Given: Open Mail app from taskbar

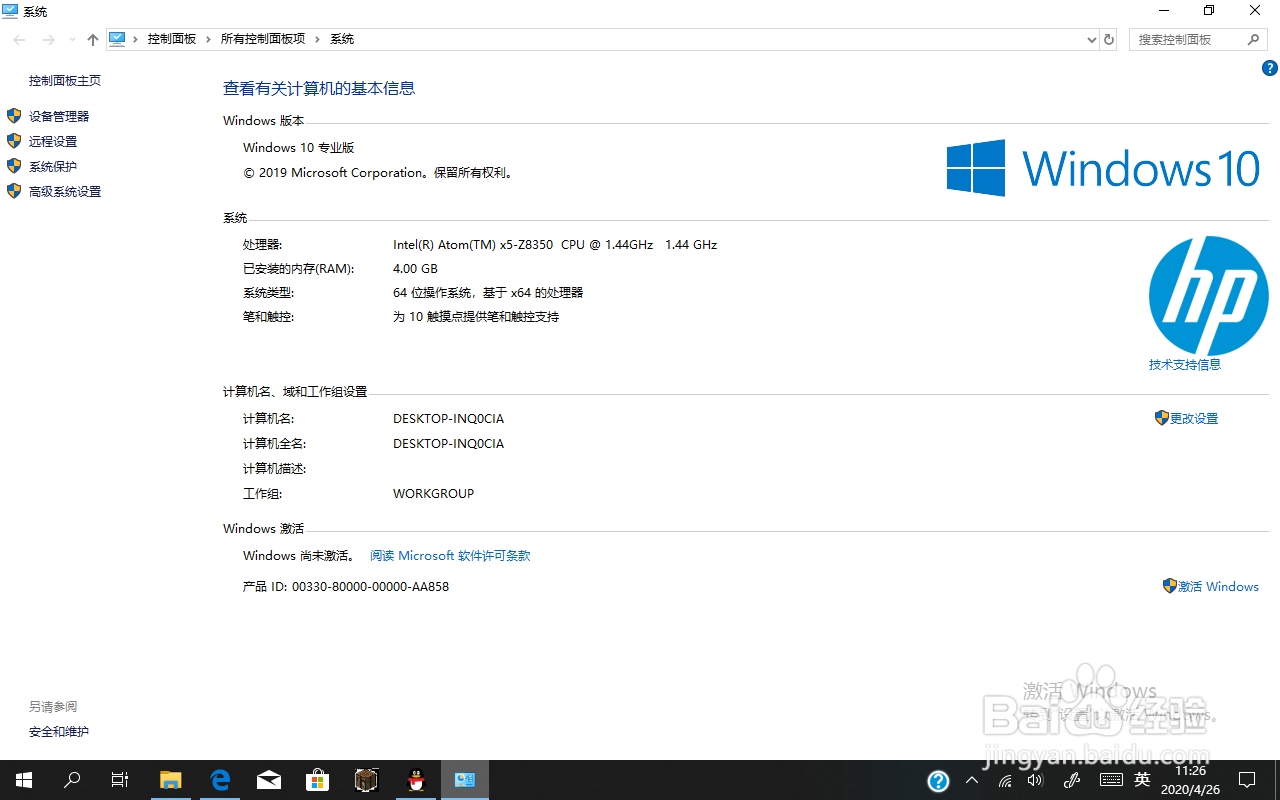Looking at the screenshot, I should (269, 780).
